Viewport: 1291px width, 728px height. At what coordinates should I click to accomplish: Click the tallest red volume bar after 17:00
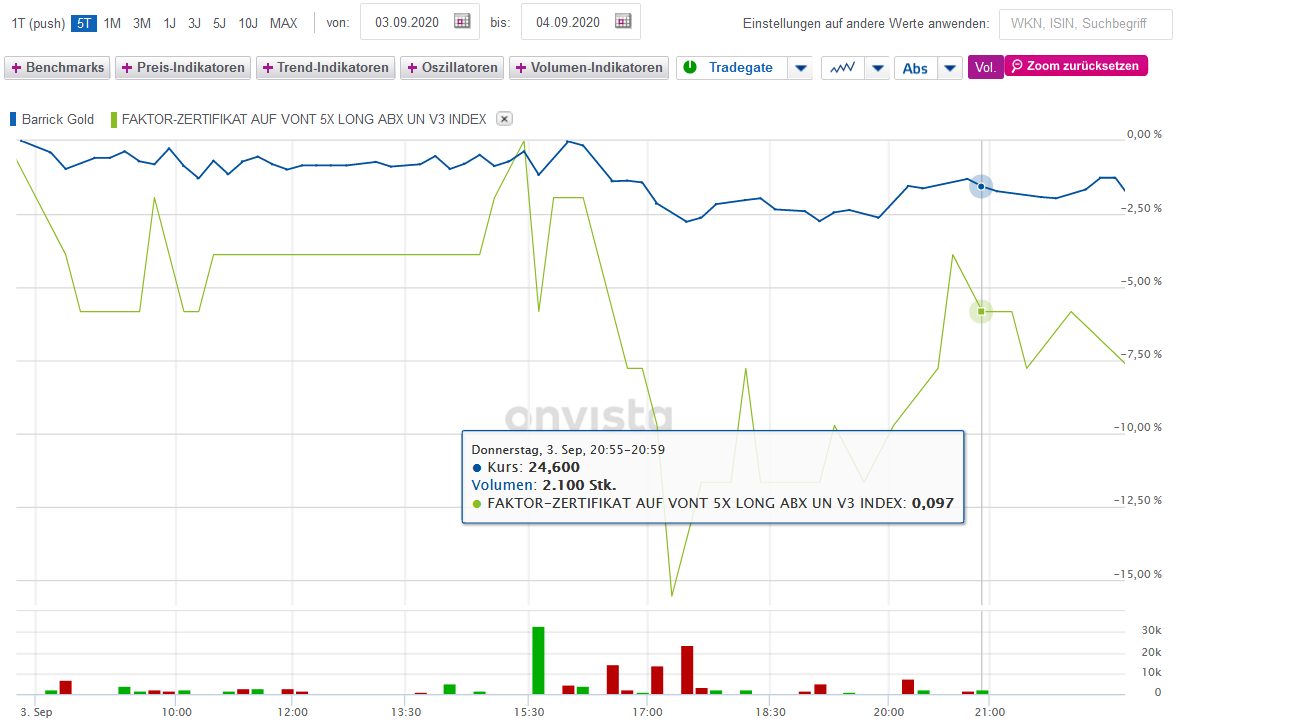pos(687,670)
